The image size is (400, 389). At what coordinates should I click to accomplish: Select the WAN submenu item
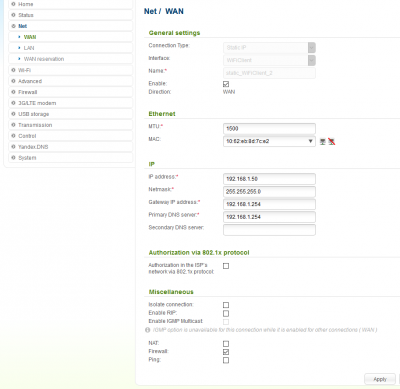click(70, 37)
